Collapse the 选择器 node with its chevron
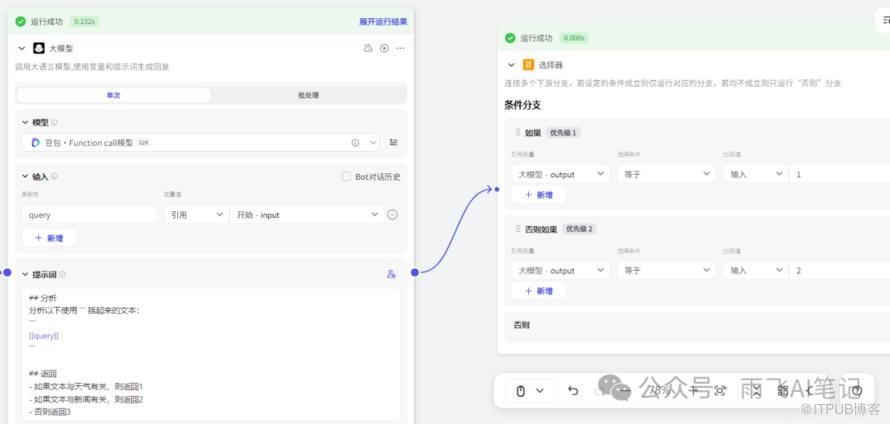Screen dimensions: 890x424 pos(511,65)
